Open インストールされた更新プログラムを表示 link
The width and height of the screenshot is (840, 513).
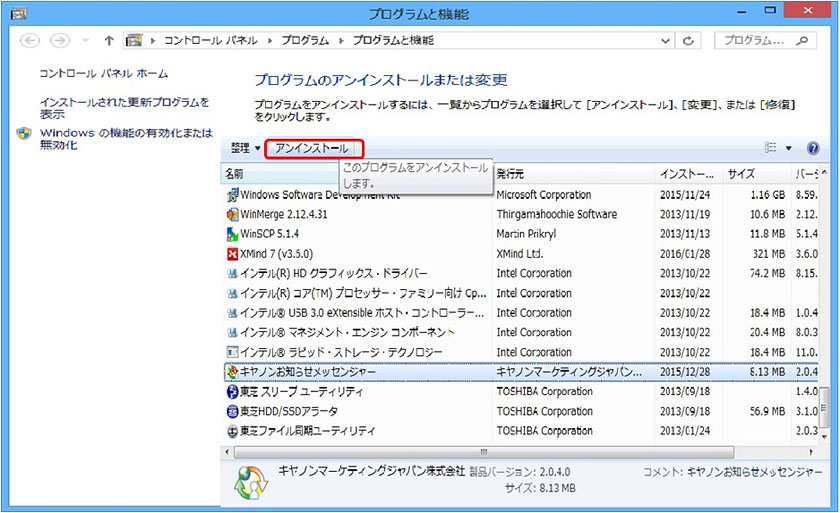[x=124, y=108]
